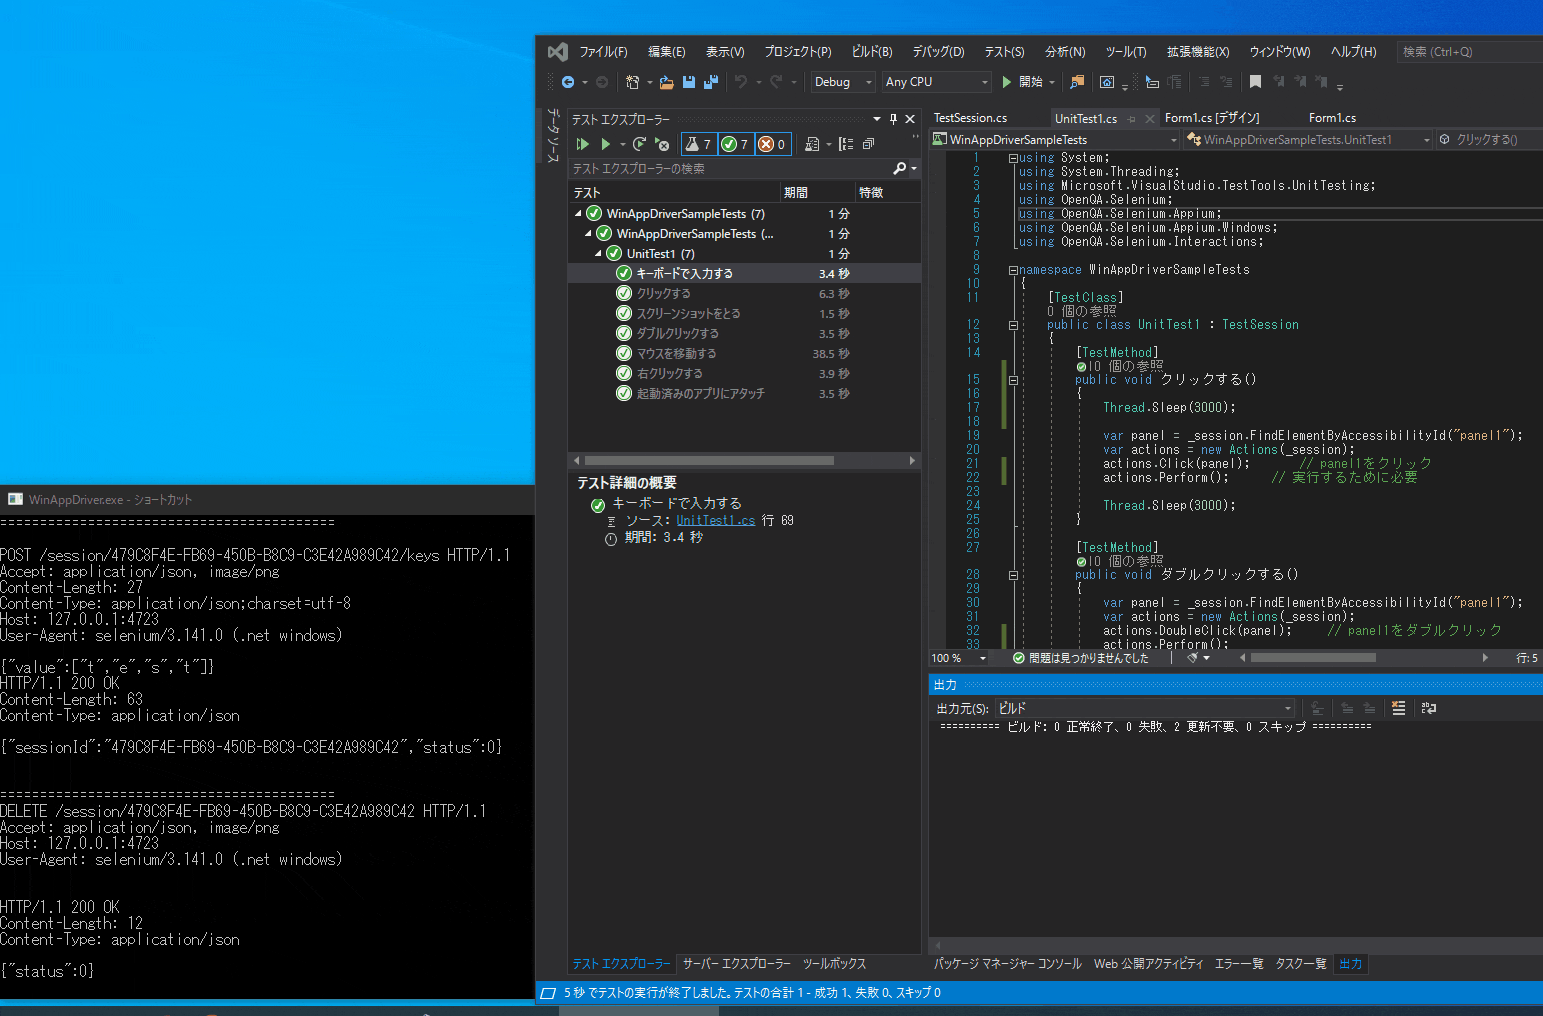The image size is (1543, 1016).
Task: Run all tests in Test Explorer
Action: tap(583, 144)
